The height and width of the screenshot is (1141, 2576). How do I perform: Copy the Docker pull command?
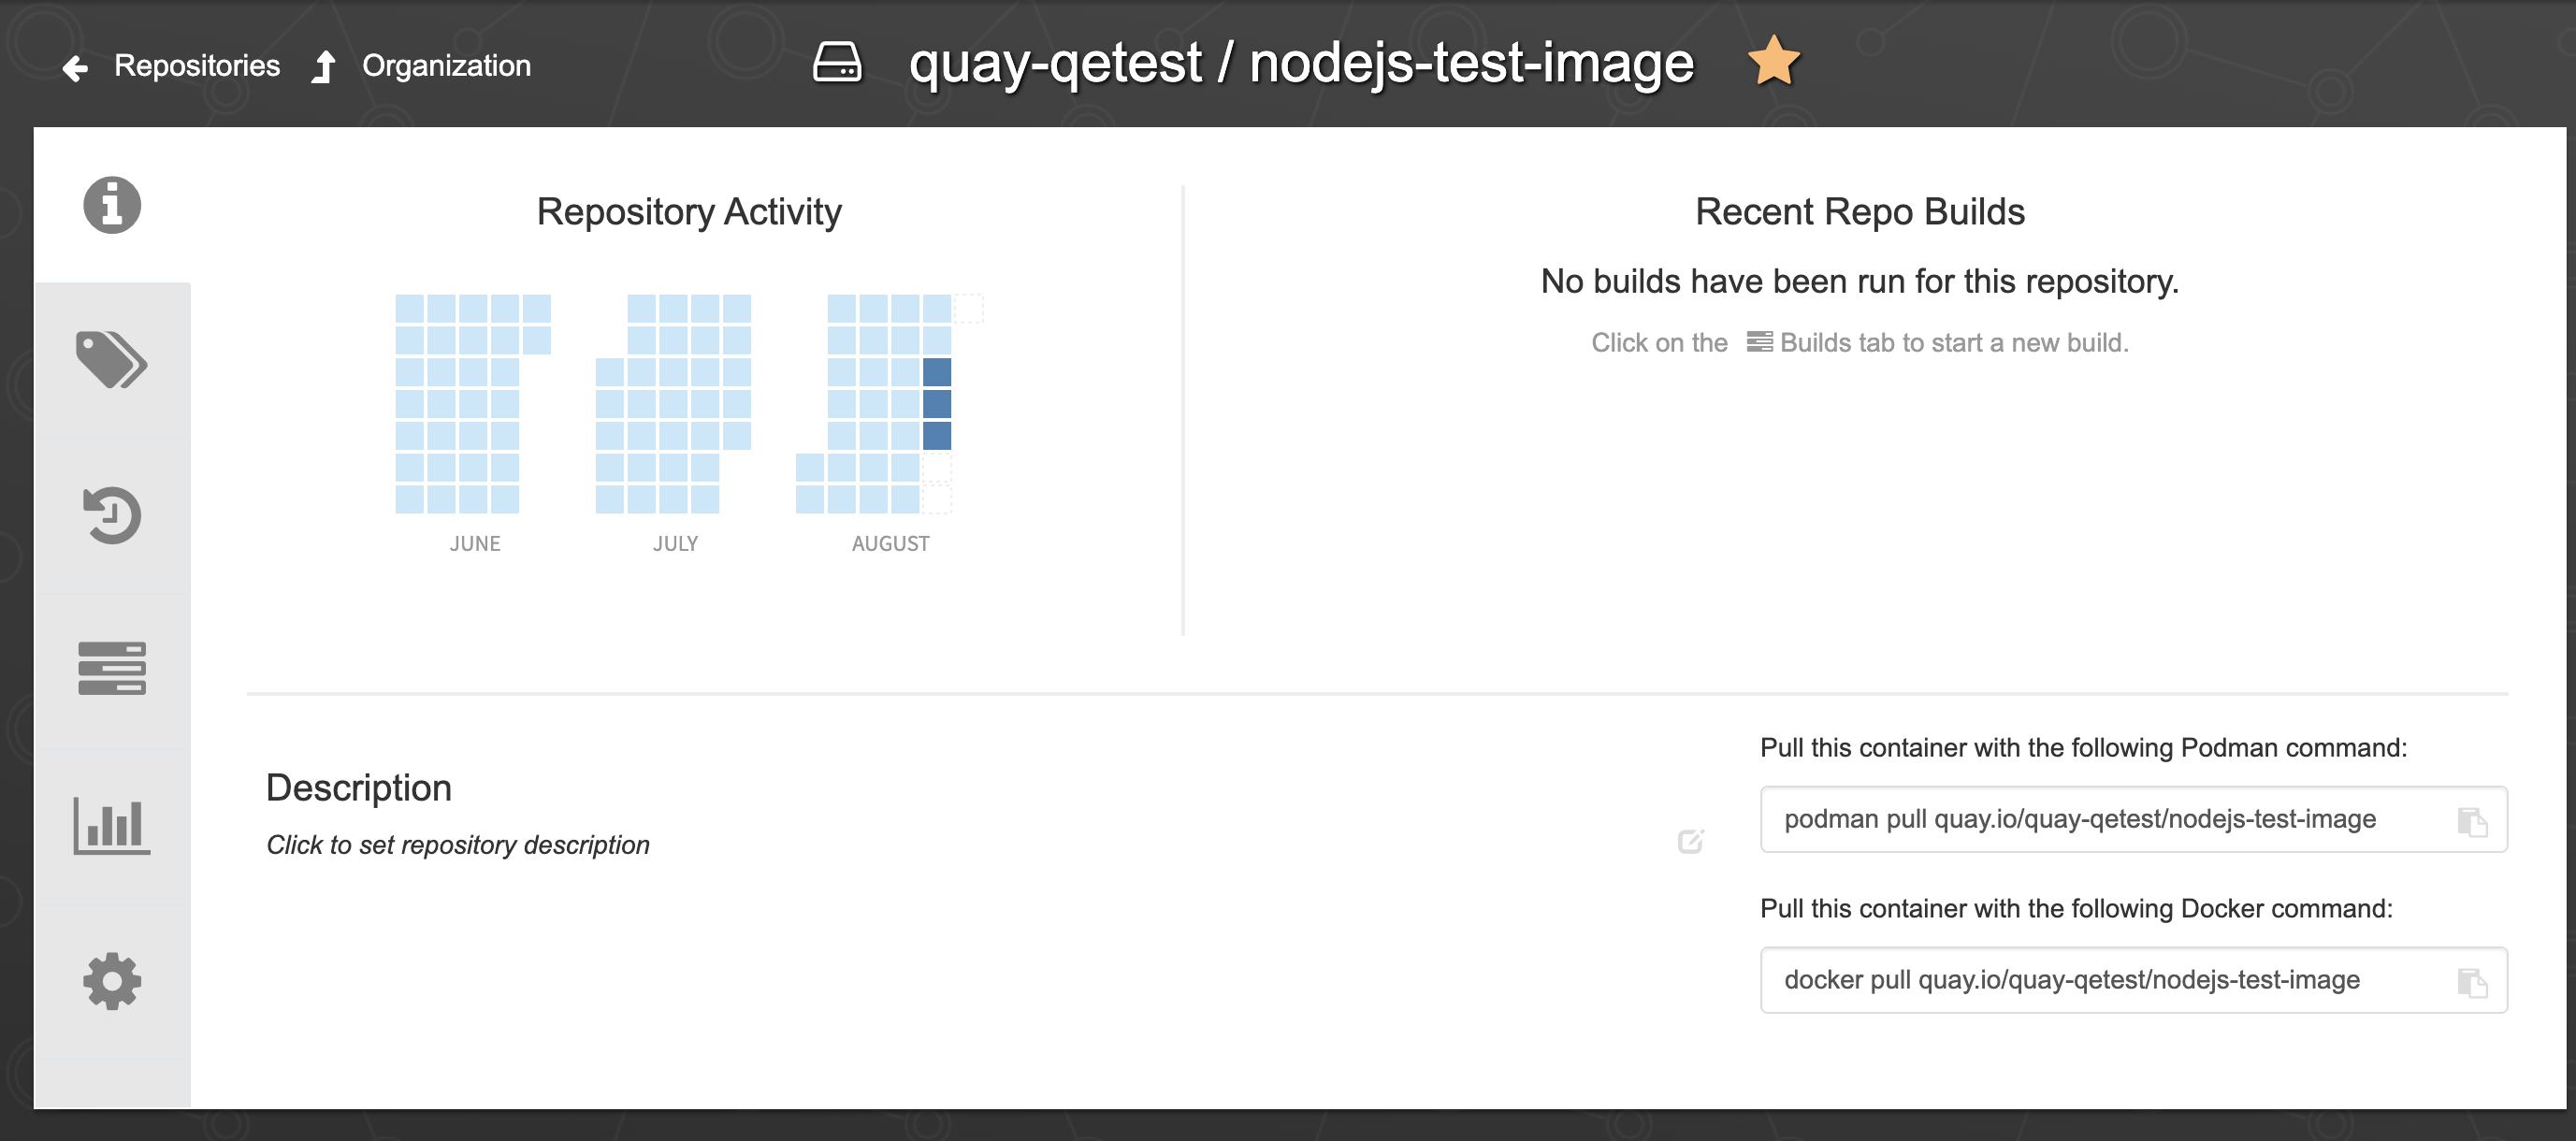pyautogui.click(x=2472, y=982)
